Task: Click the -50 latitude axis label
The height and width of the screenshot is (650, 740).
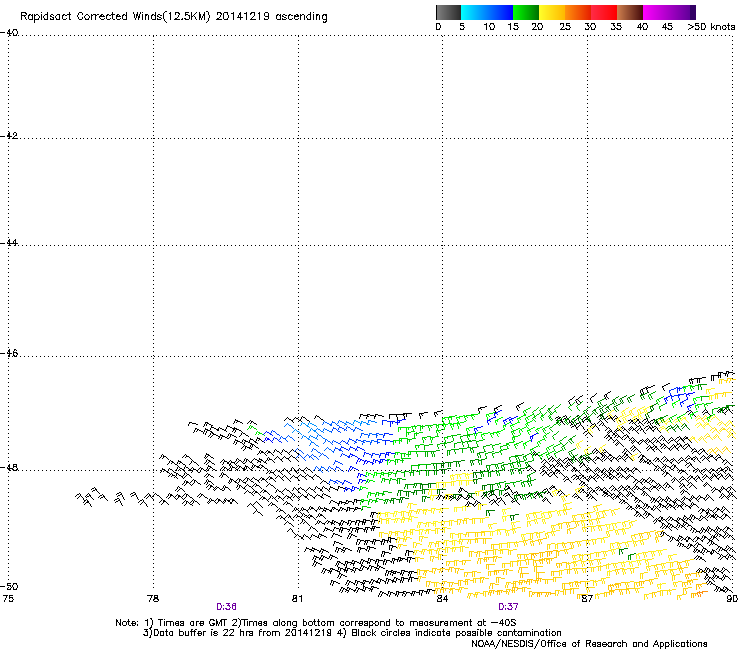Action: click(9, 586)
